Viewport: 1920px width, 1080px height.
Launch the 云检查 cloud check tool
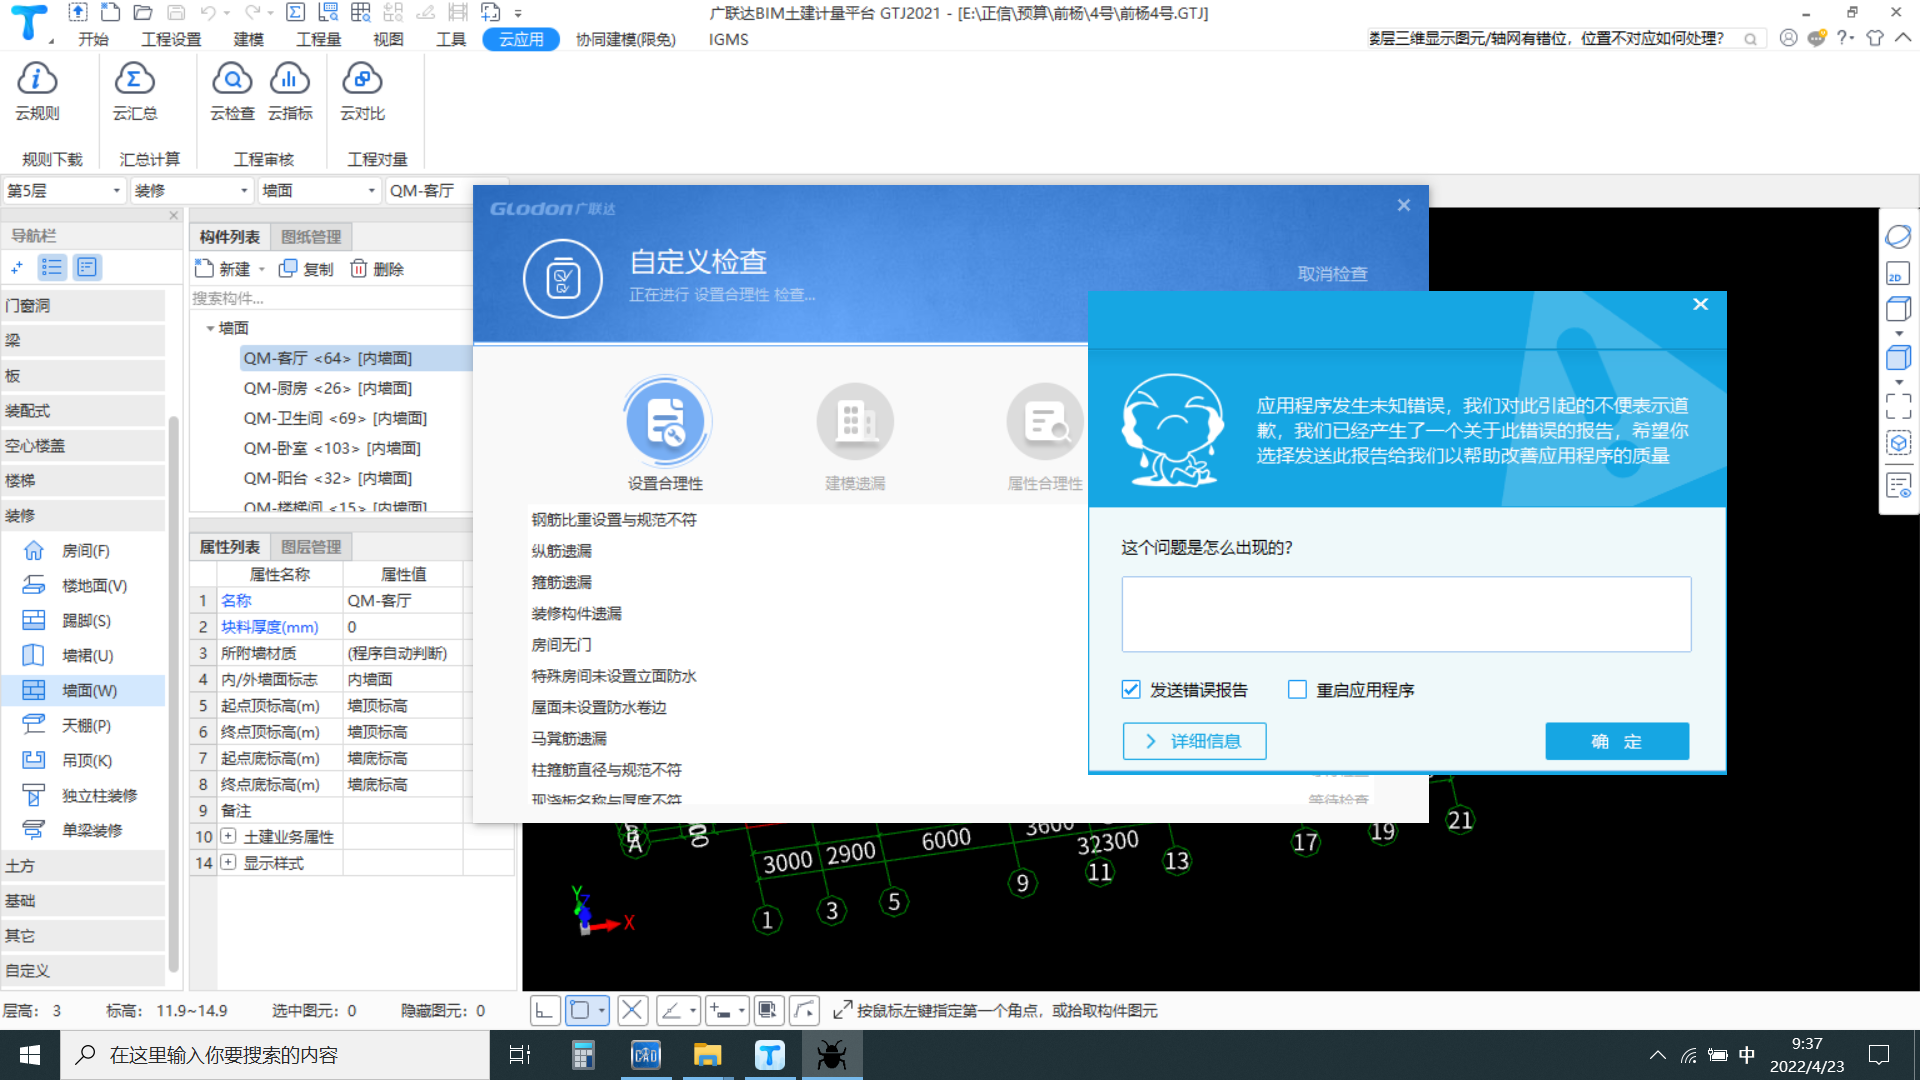point(232,90)
